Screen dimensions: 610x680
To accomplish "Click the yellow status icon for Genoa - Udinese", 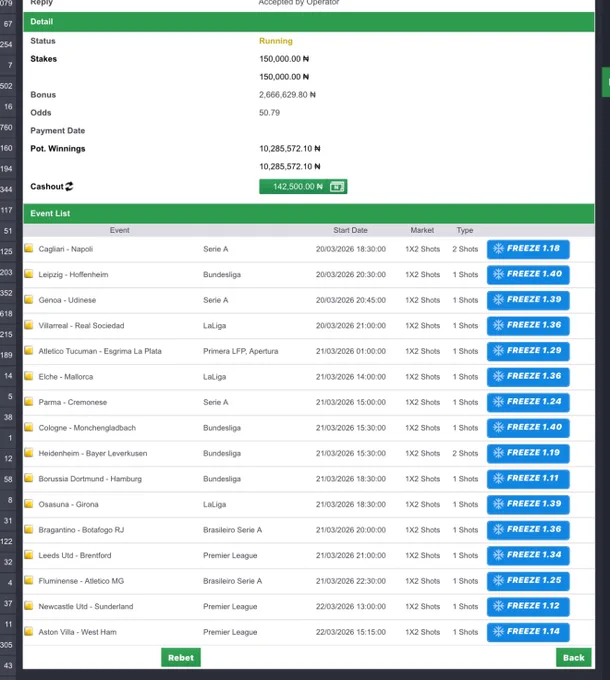I will click(x=29, y=300).
